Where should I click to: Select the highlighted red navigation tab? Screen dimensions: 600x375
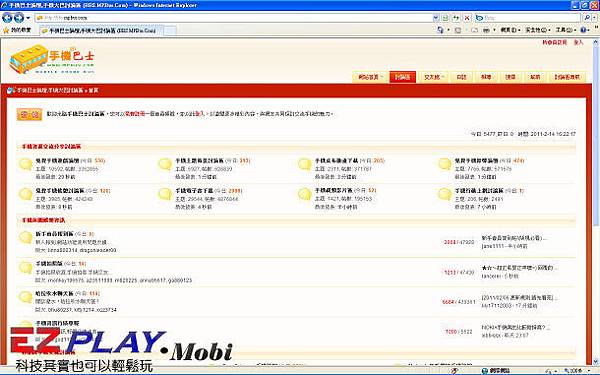click(x=402, y=77)
